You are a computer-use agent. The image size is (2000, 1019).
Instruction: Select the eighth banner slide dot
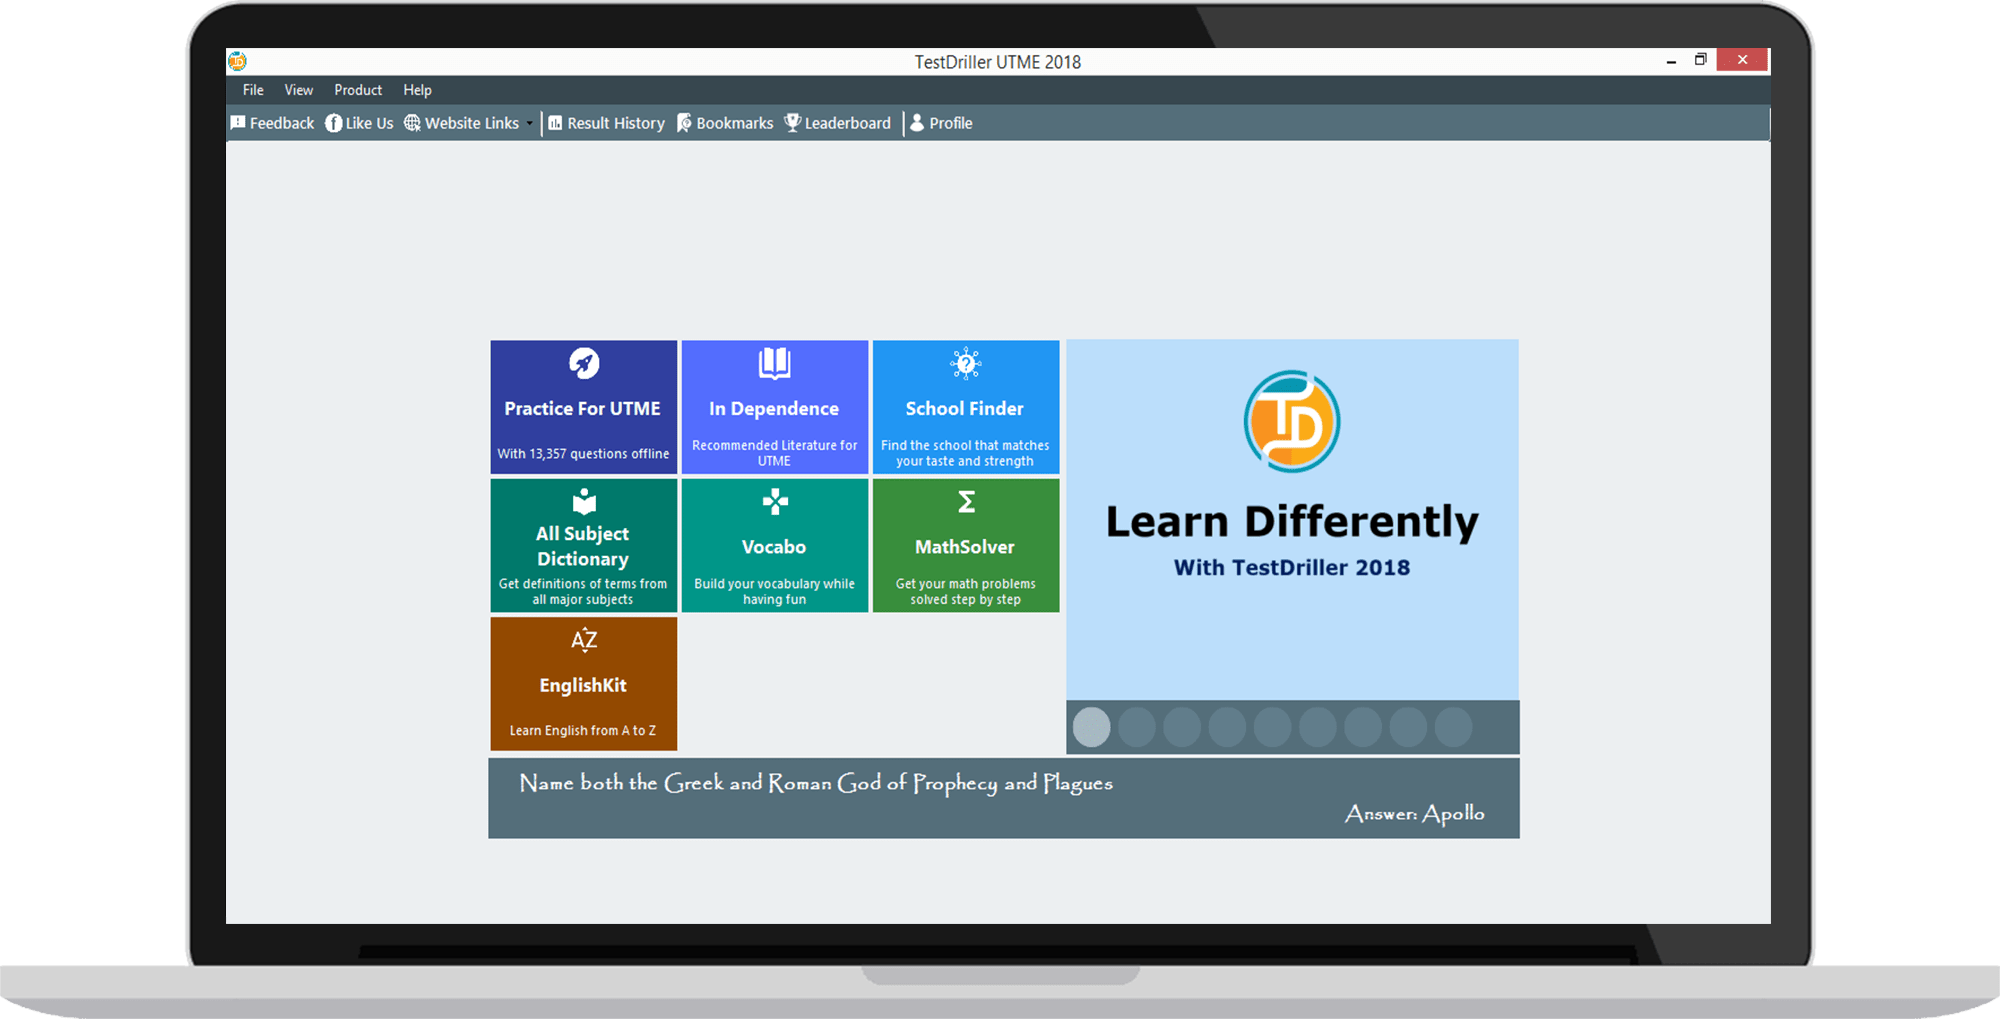(1408, 727)
